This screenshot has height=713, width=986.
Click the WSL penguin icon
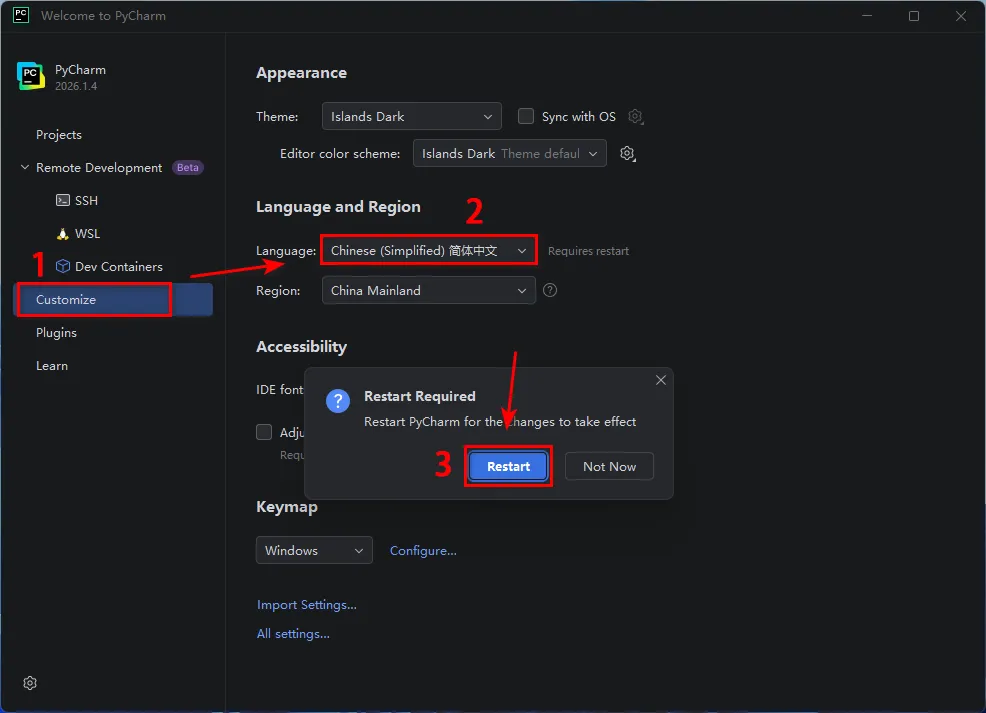click(x=63, y=234)
